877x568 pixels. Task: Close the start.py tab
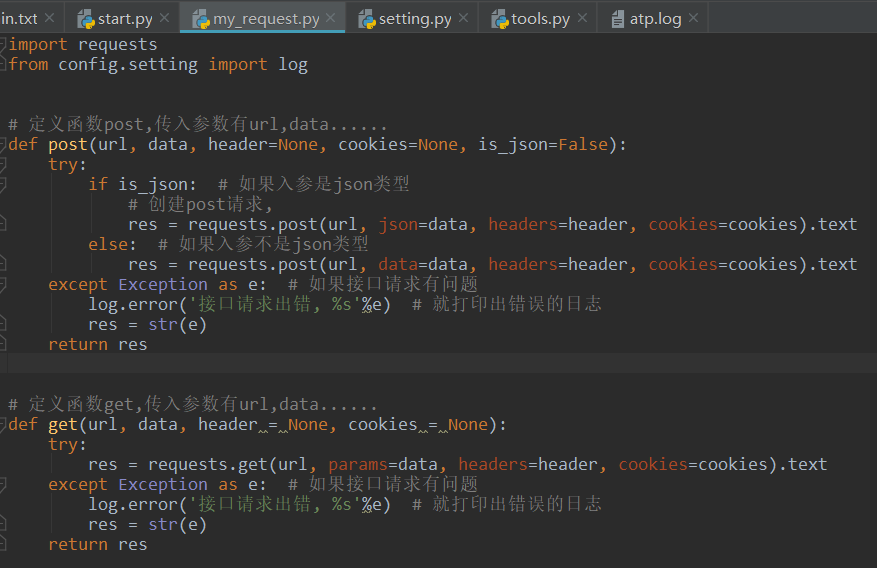click(x=164, y=18)
